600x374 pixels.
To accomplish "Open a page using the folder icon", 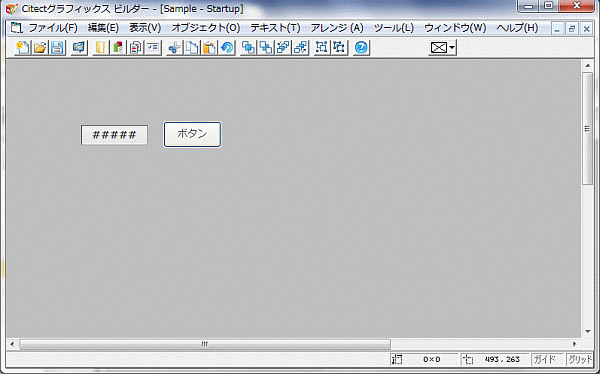I will 40,48.
